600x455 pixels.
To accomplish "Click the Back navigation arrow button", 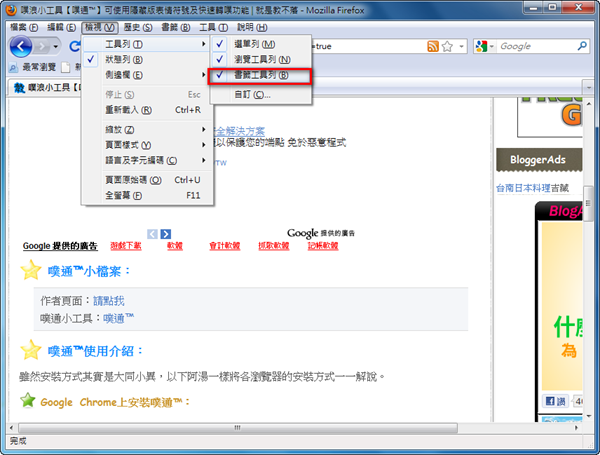I will tap(21, 47).
